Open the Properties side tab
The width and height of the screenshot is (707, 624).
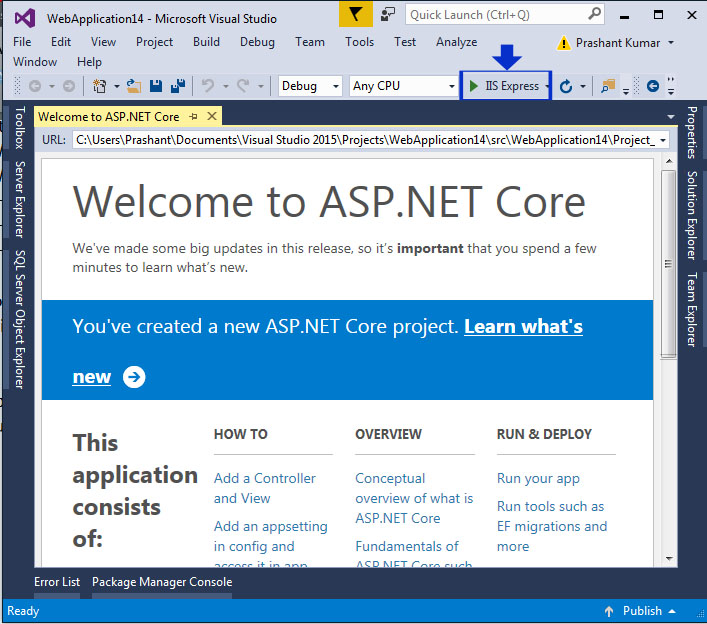[692, 133]
